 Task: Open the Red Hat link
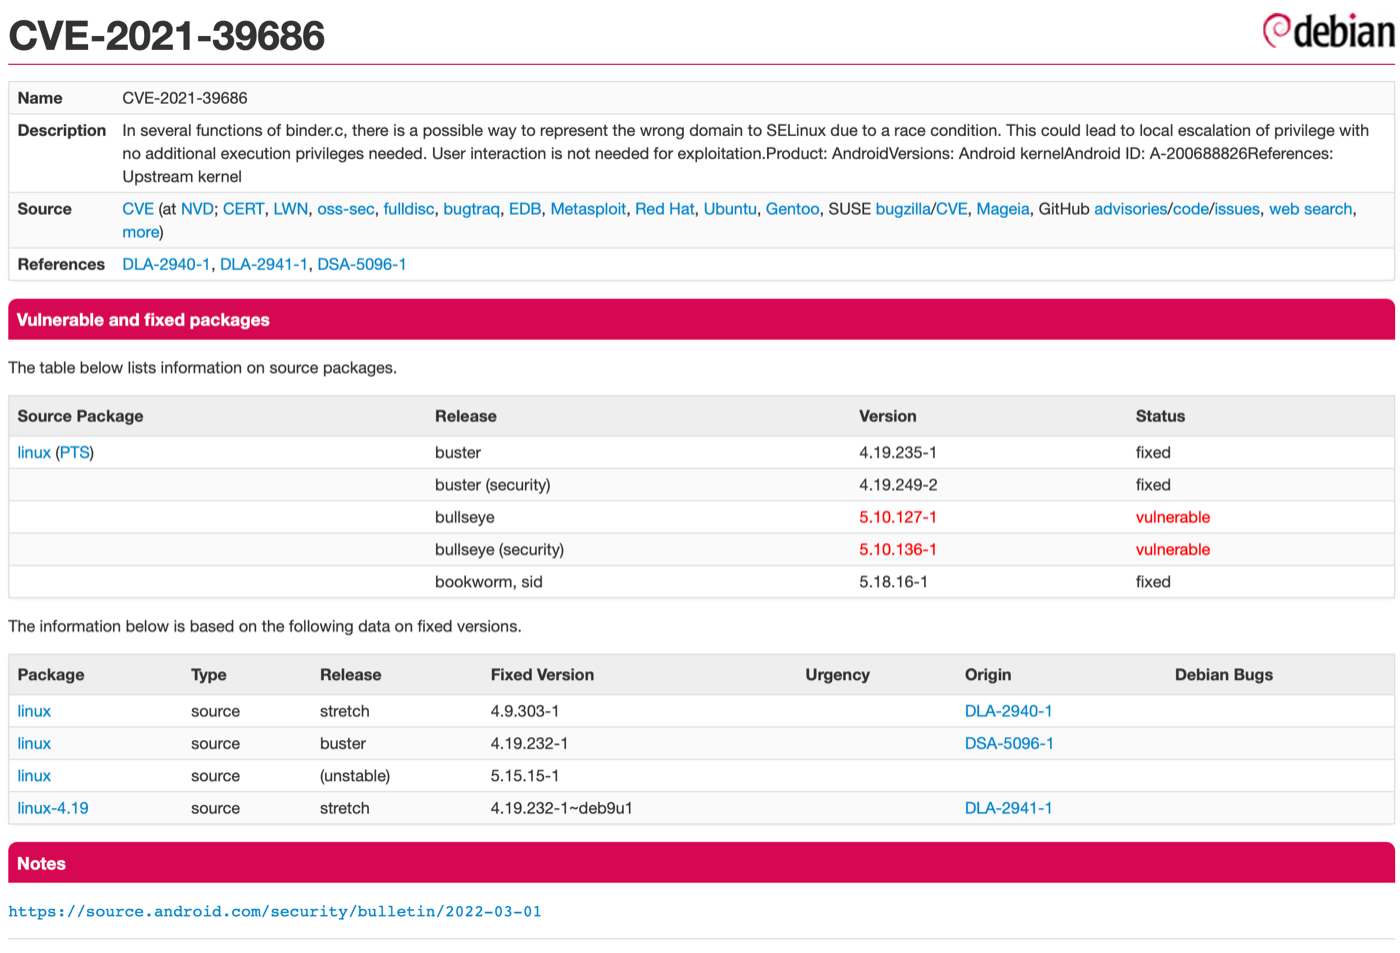[664, 209]
